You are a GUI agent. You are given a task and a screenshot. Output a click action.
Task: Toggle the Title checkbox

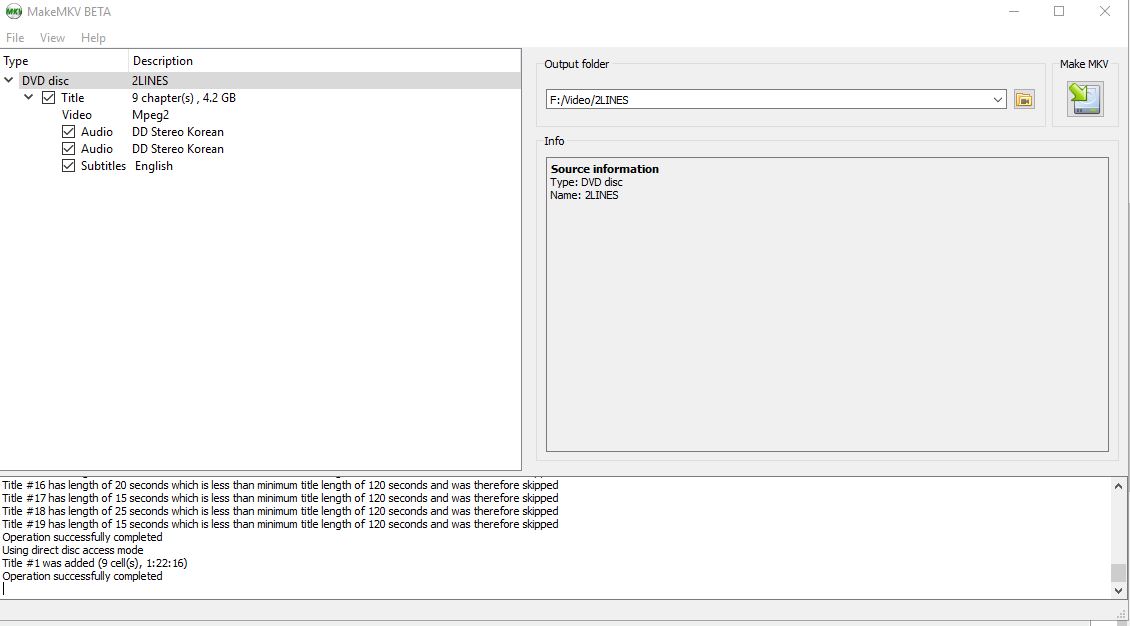48,97
